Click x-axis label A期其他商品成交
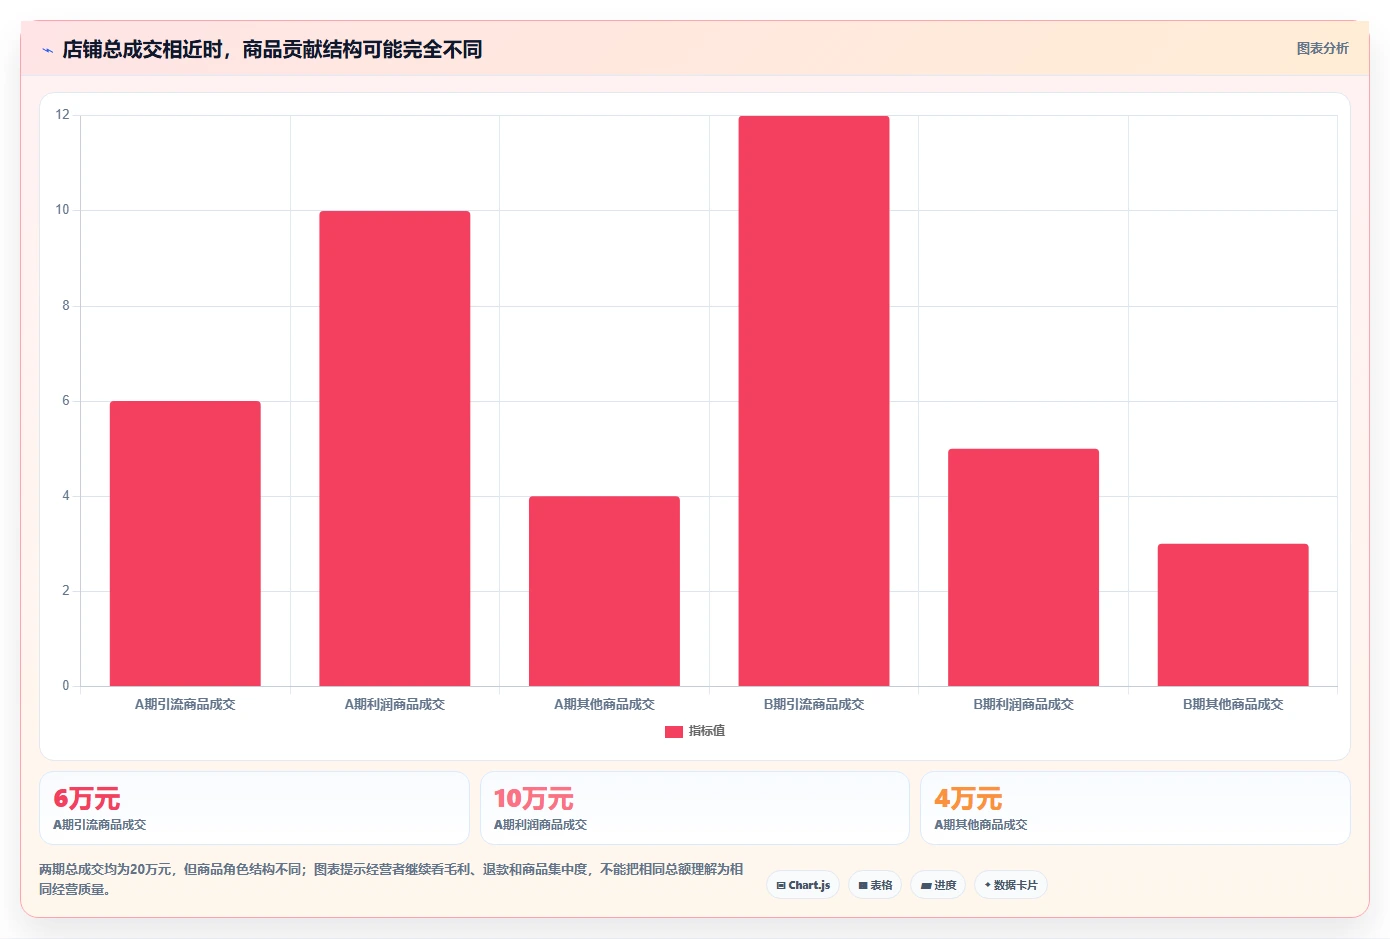The image size is (1390, 939). 604,704
